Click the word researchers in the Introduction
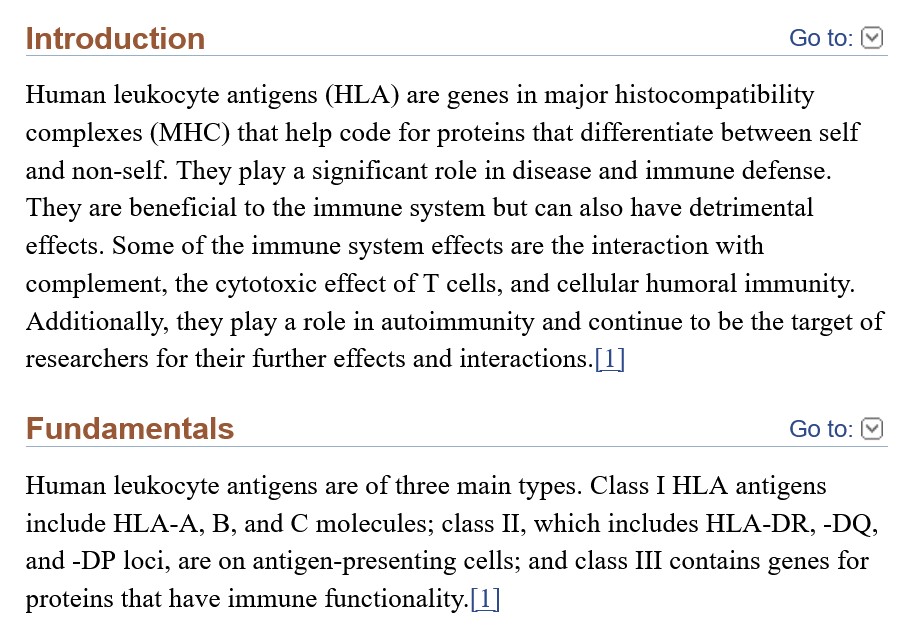 [87, 359]
